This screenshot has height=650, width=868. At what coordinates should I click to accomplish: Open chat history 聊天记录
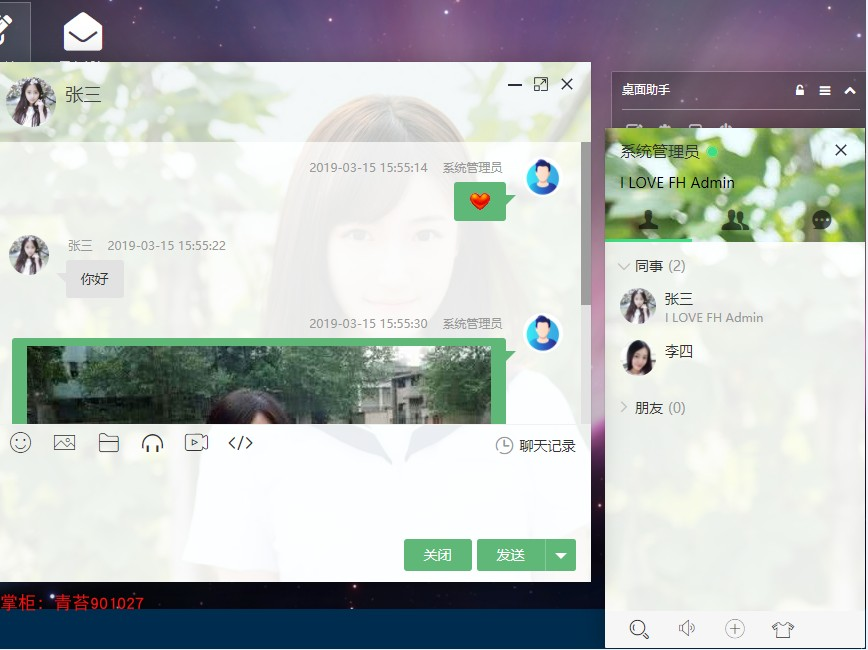535,446
